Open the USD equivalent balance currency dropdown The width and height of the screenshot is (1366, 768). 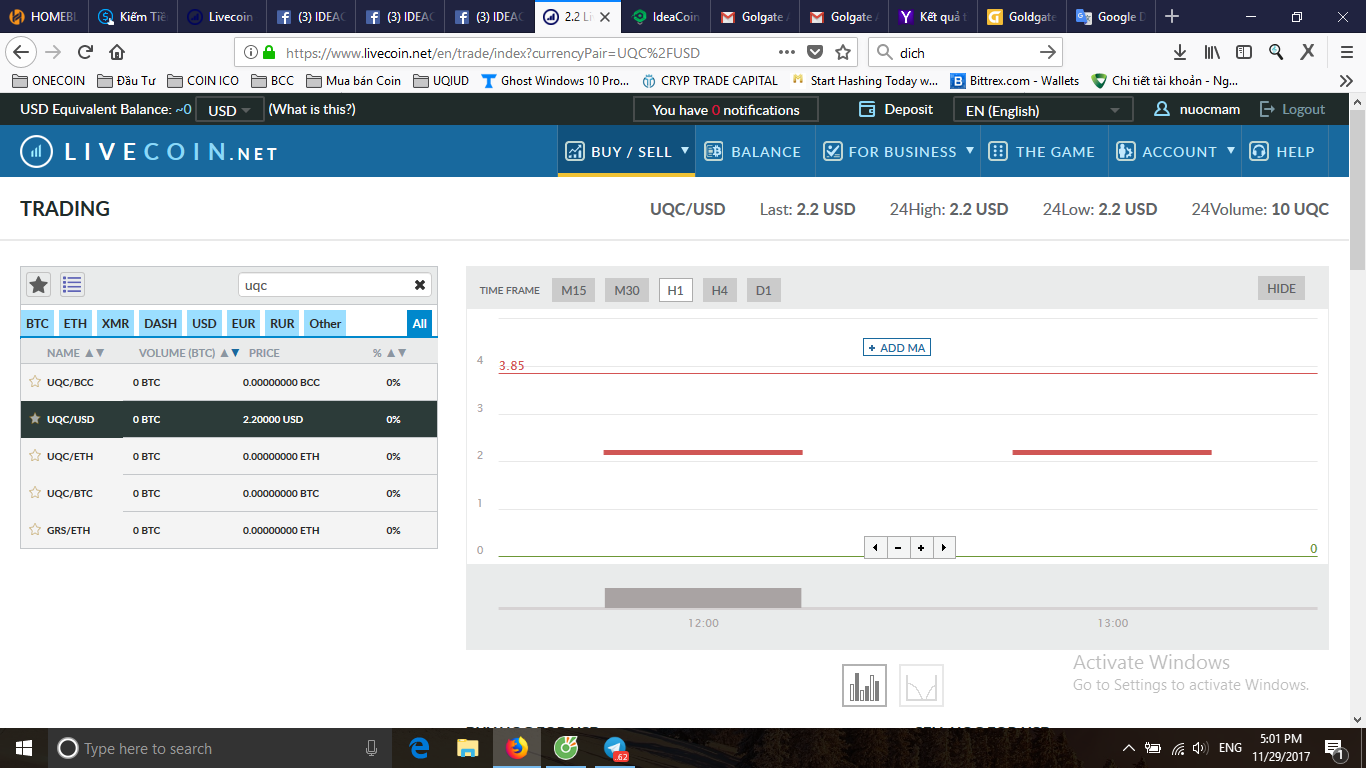(230, 110)
